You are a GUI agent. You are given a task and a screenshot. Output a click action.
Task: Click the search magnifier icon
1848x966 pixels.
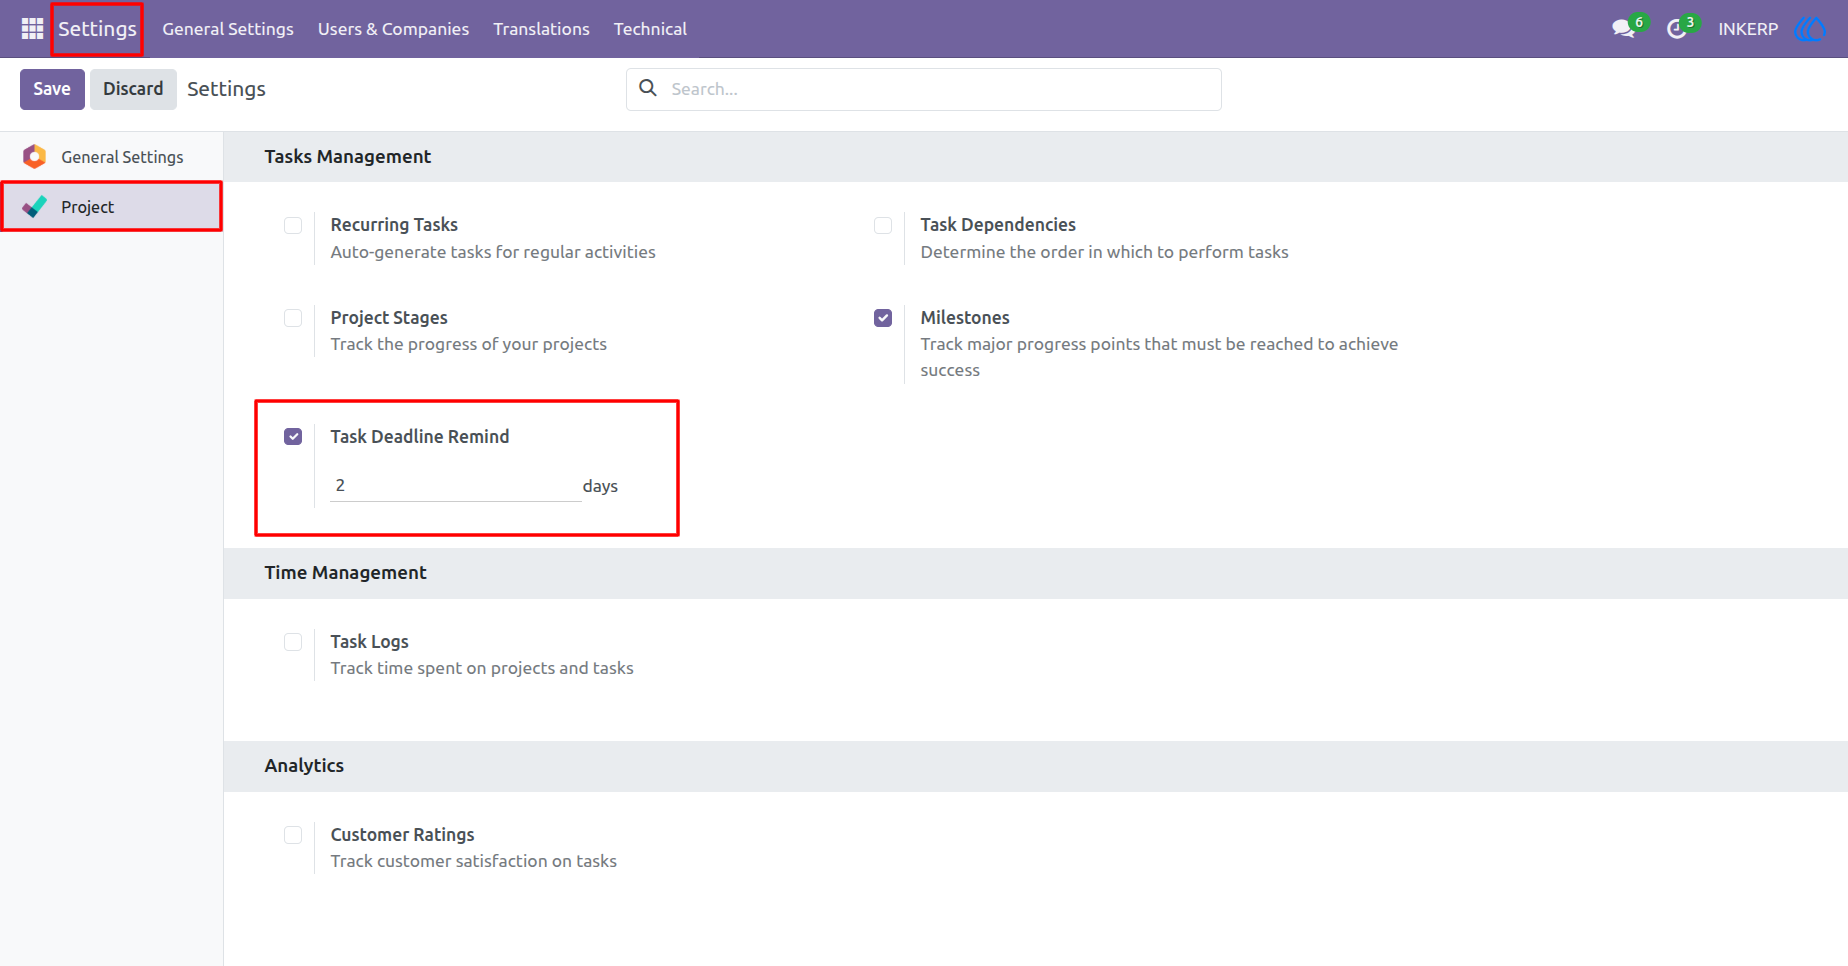[648, 88]
